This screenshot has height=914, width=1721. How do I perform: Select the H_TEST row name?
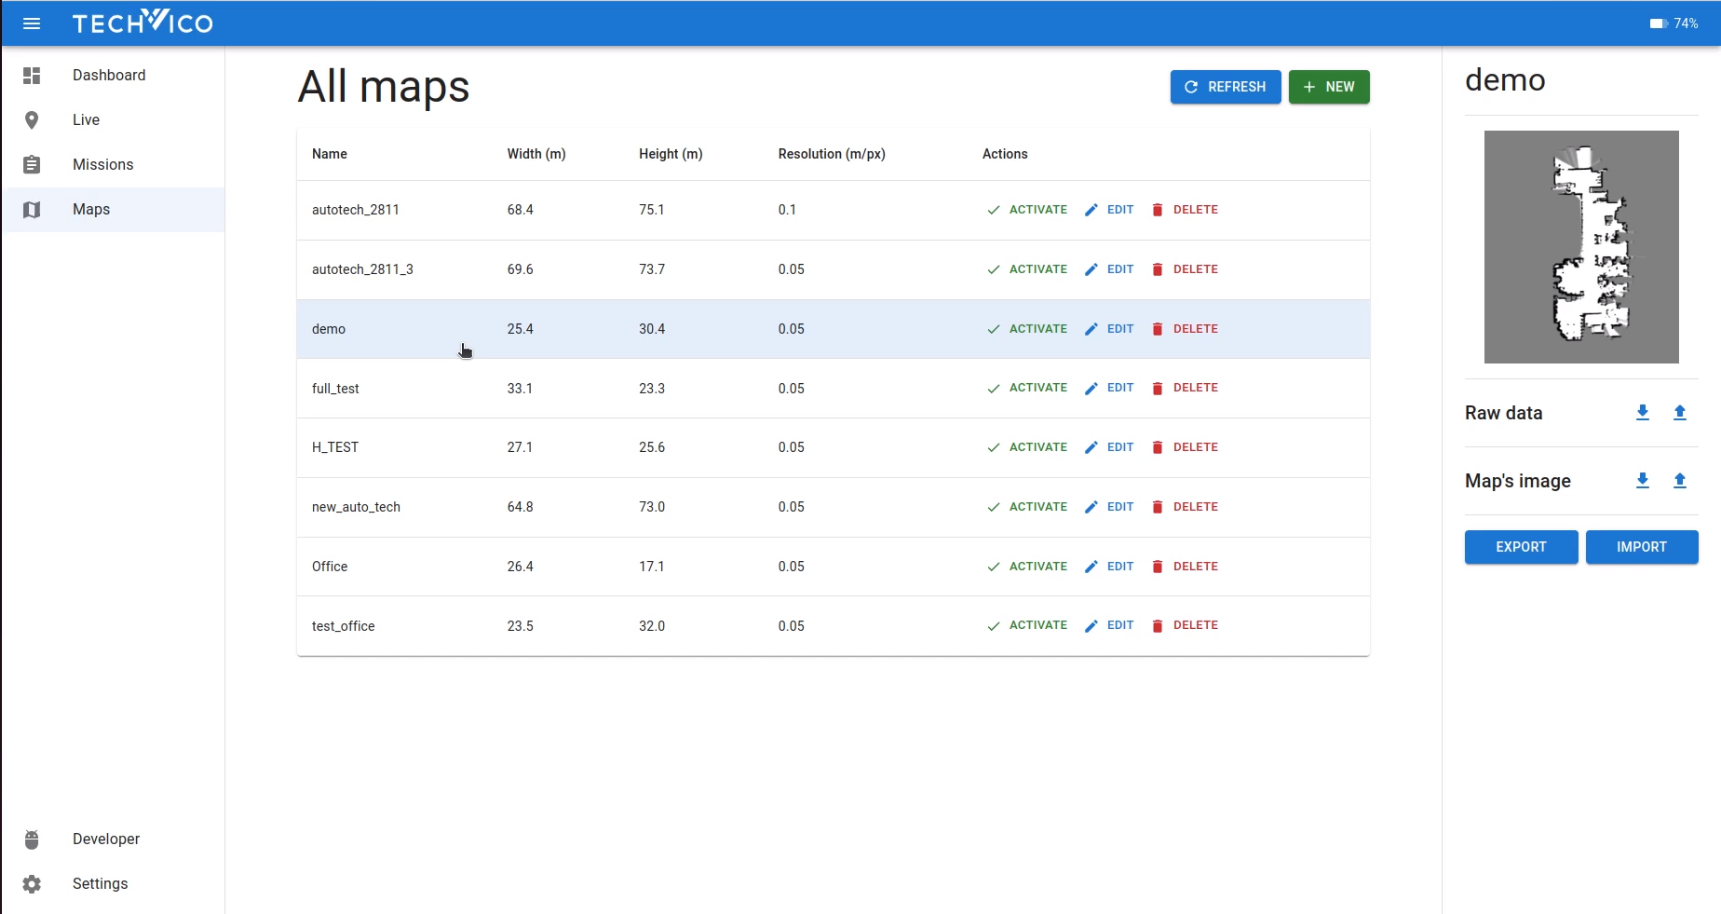335,447
